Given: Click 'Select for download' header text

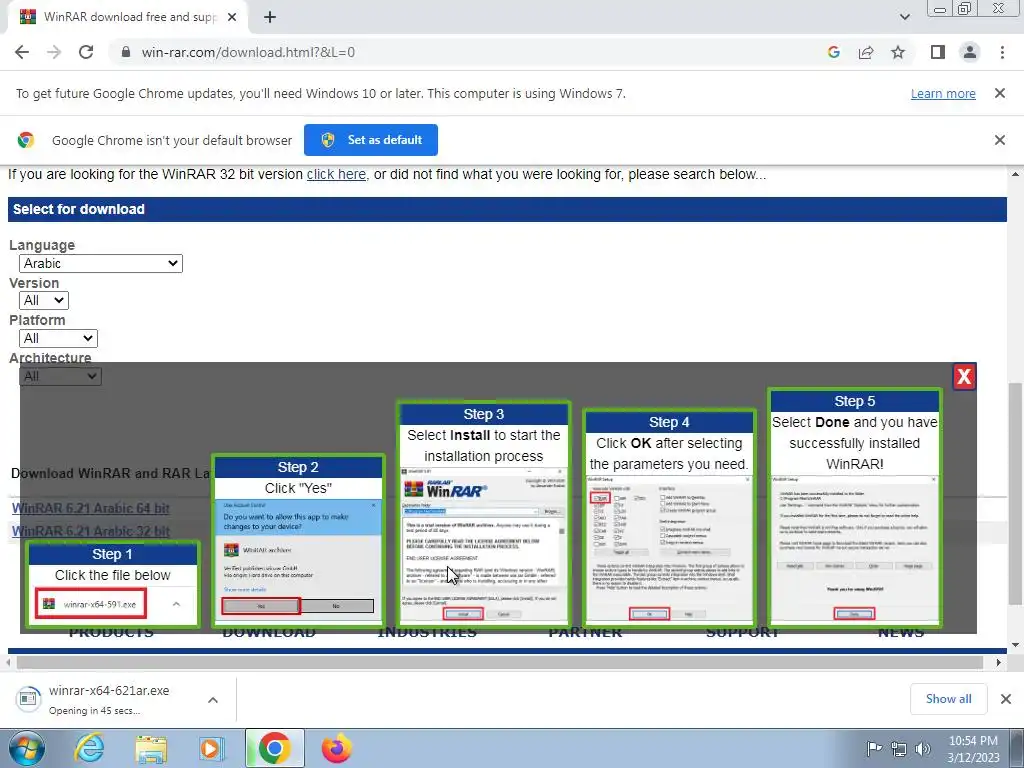Looking at the screenshot, I should pos(78,210).
